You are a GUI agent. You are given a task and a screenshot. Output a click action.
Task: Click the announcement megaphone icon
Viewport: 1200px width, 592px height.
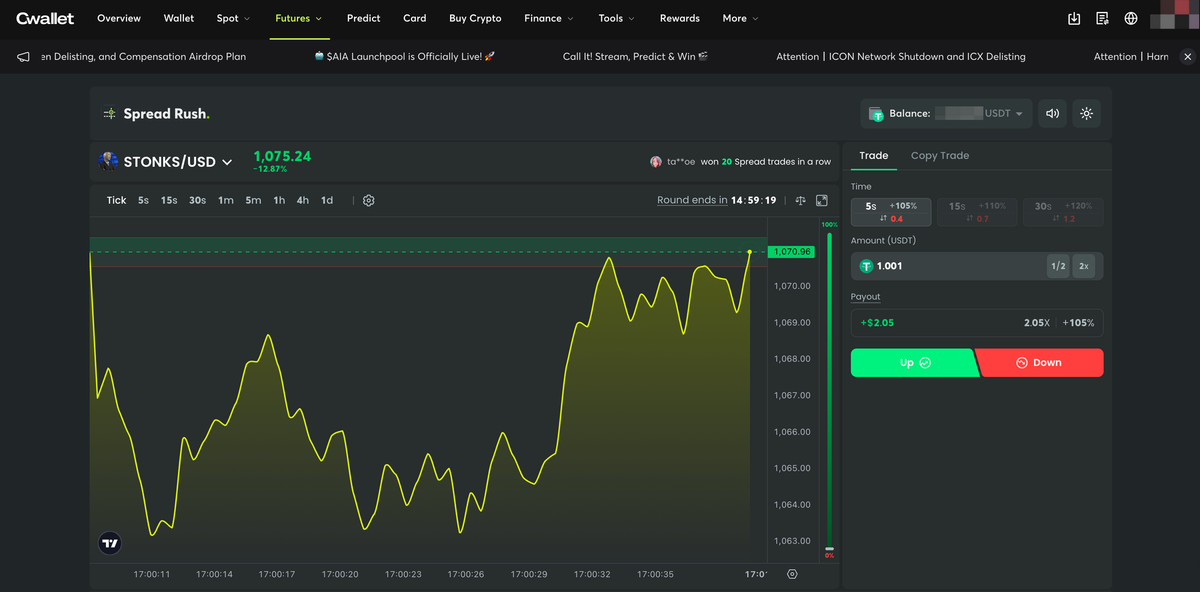click(x=23, y=57)
